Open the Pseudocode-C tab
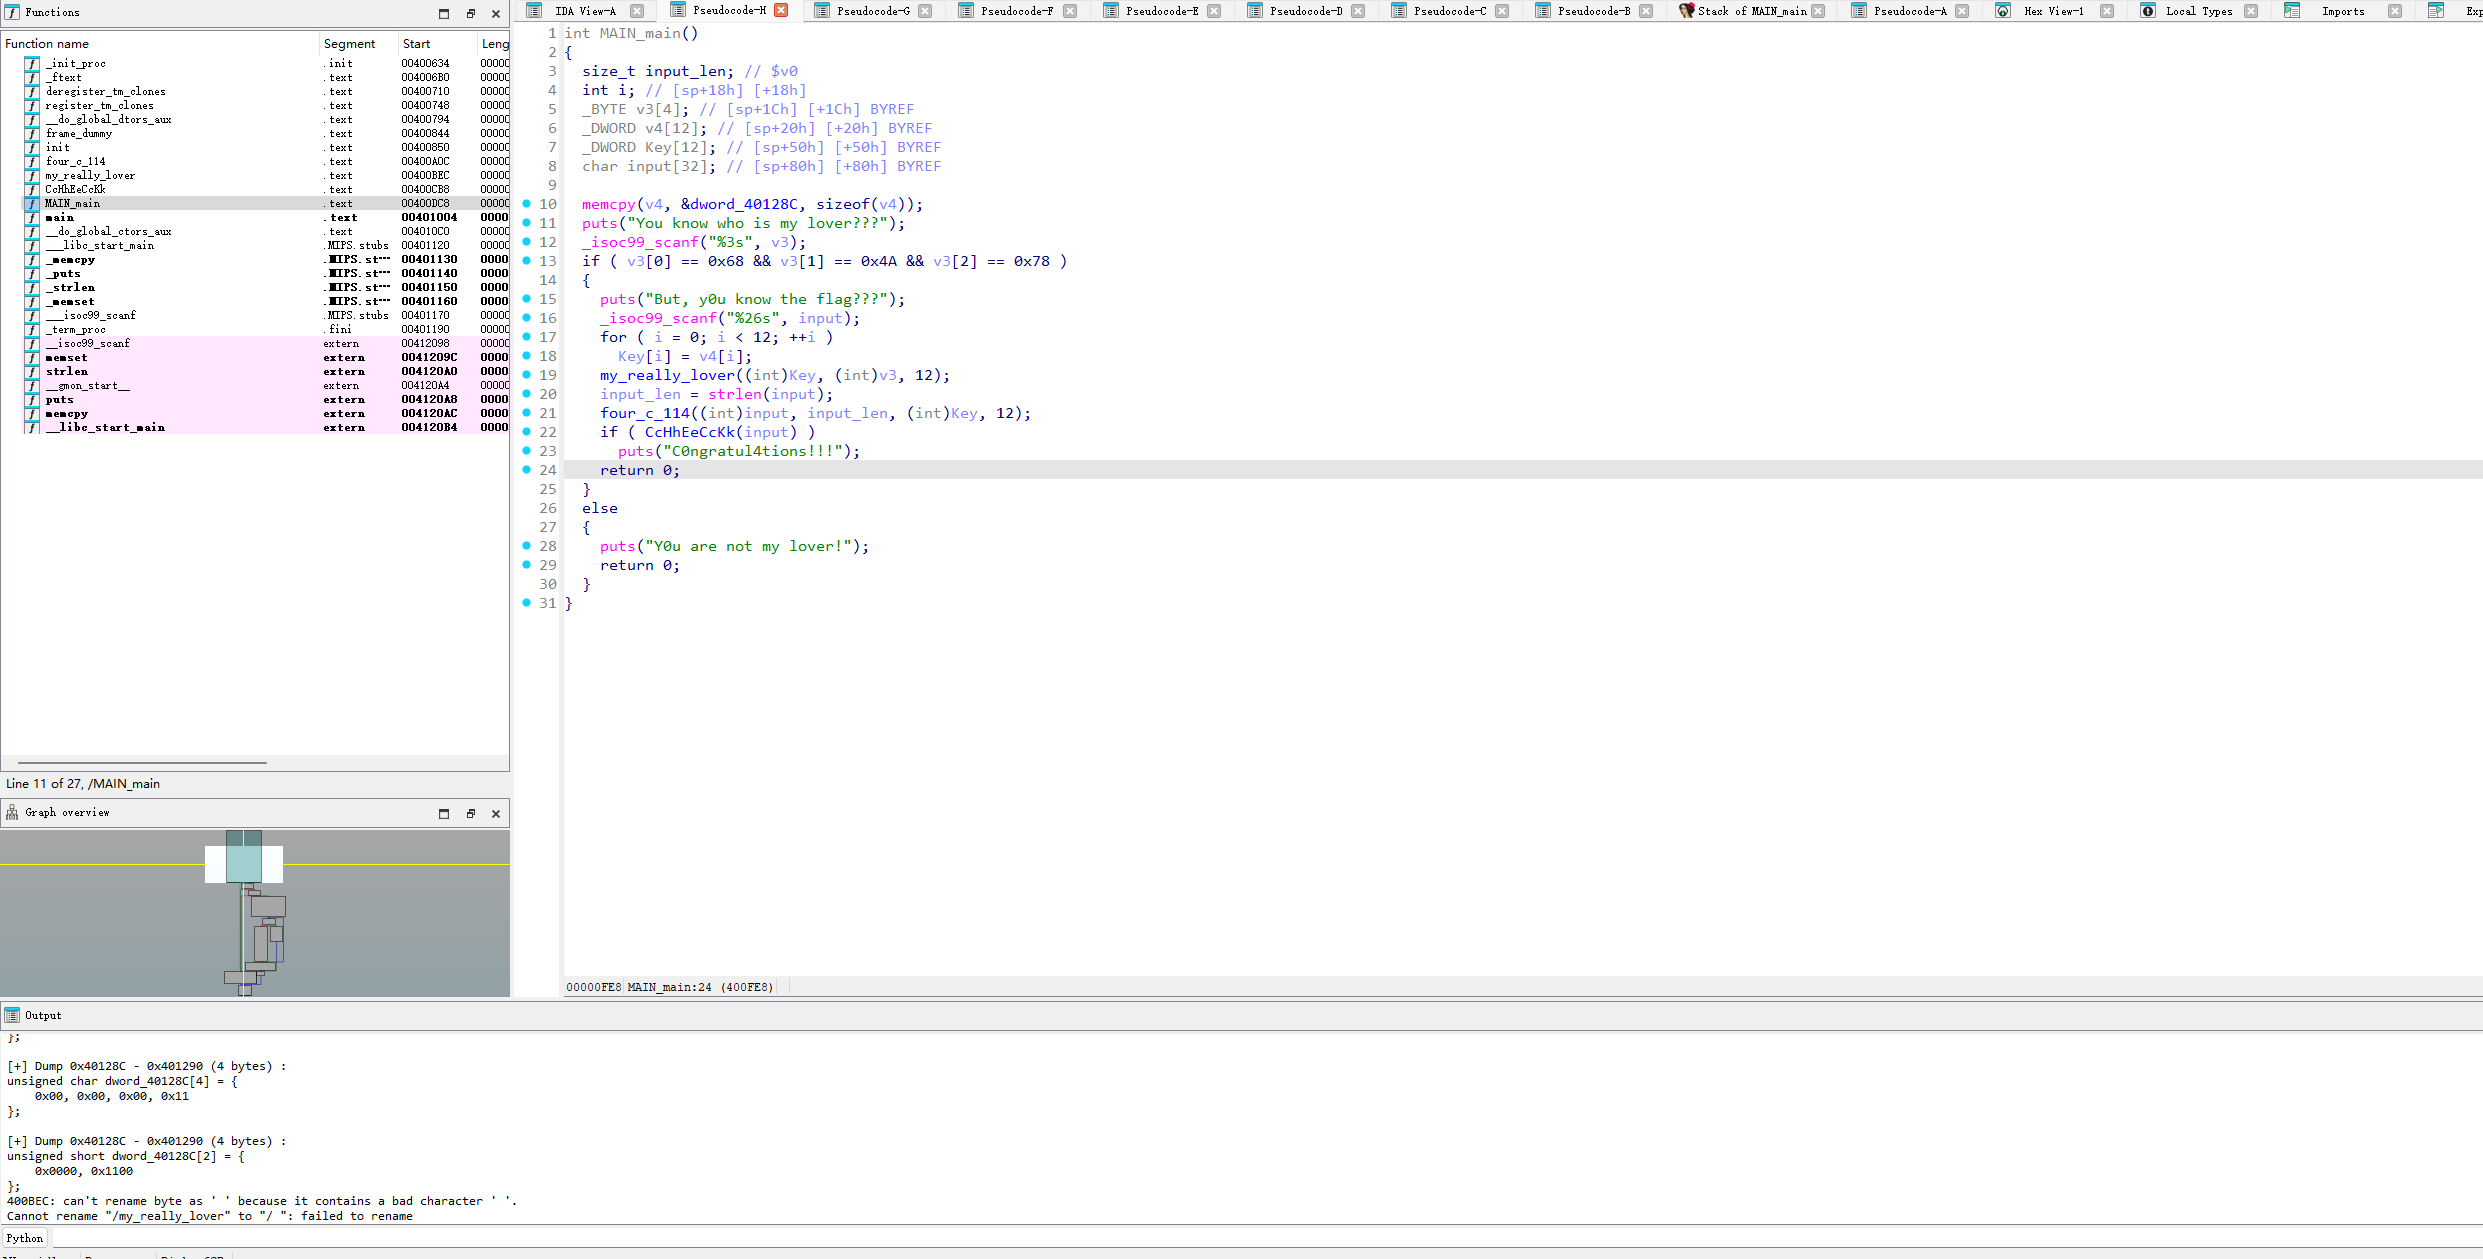This screenshot has height=1259, width=2483. 1450,11
